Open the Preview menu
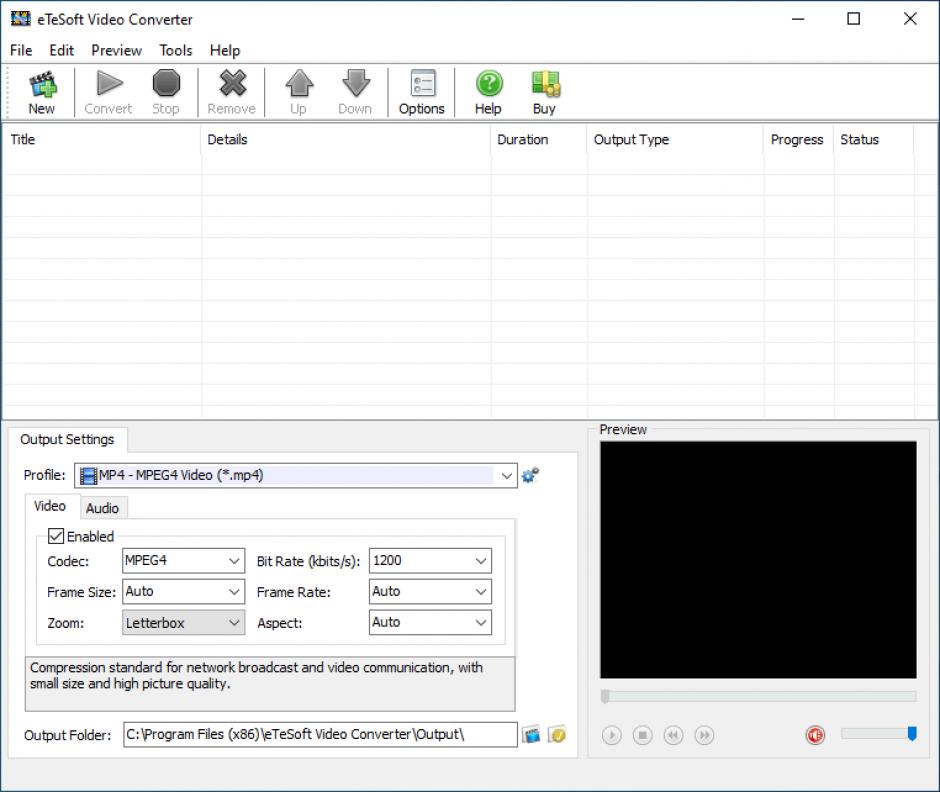 pyautogui.click(x=116, y=50)
